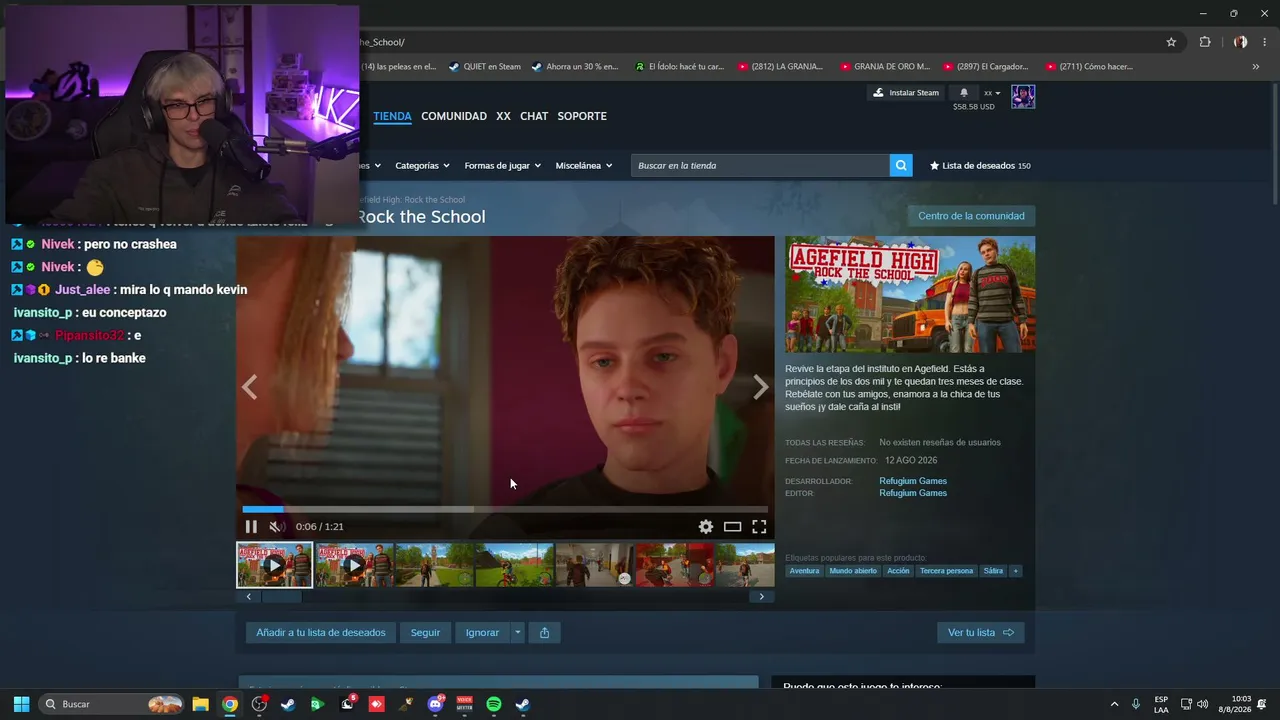Click the store search input field

click(760, 166)
